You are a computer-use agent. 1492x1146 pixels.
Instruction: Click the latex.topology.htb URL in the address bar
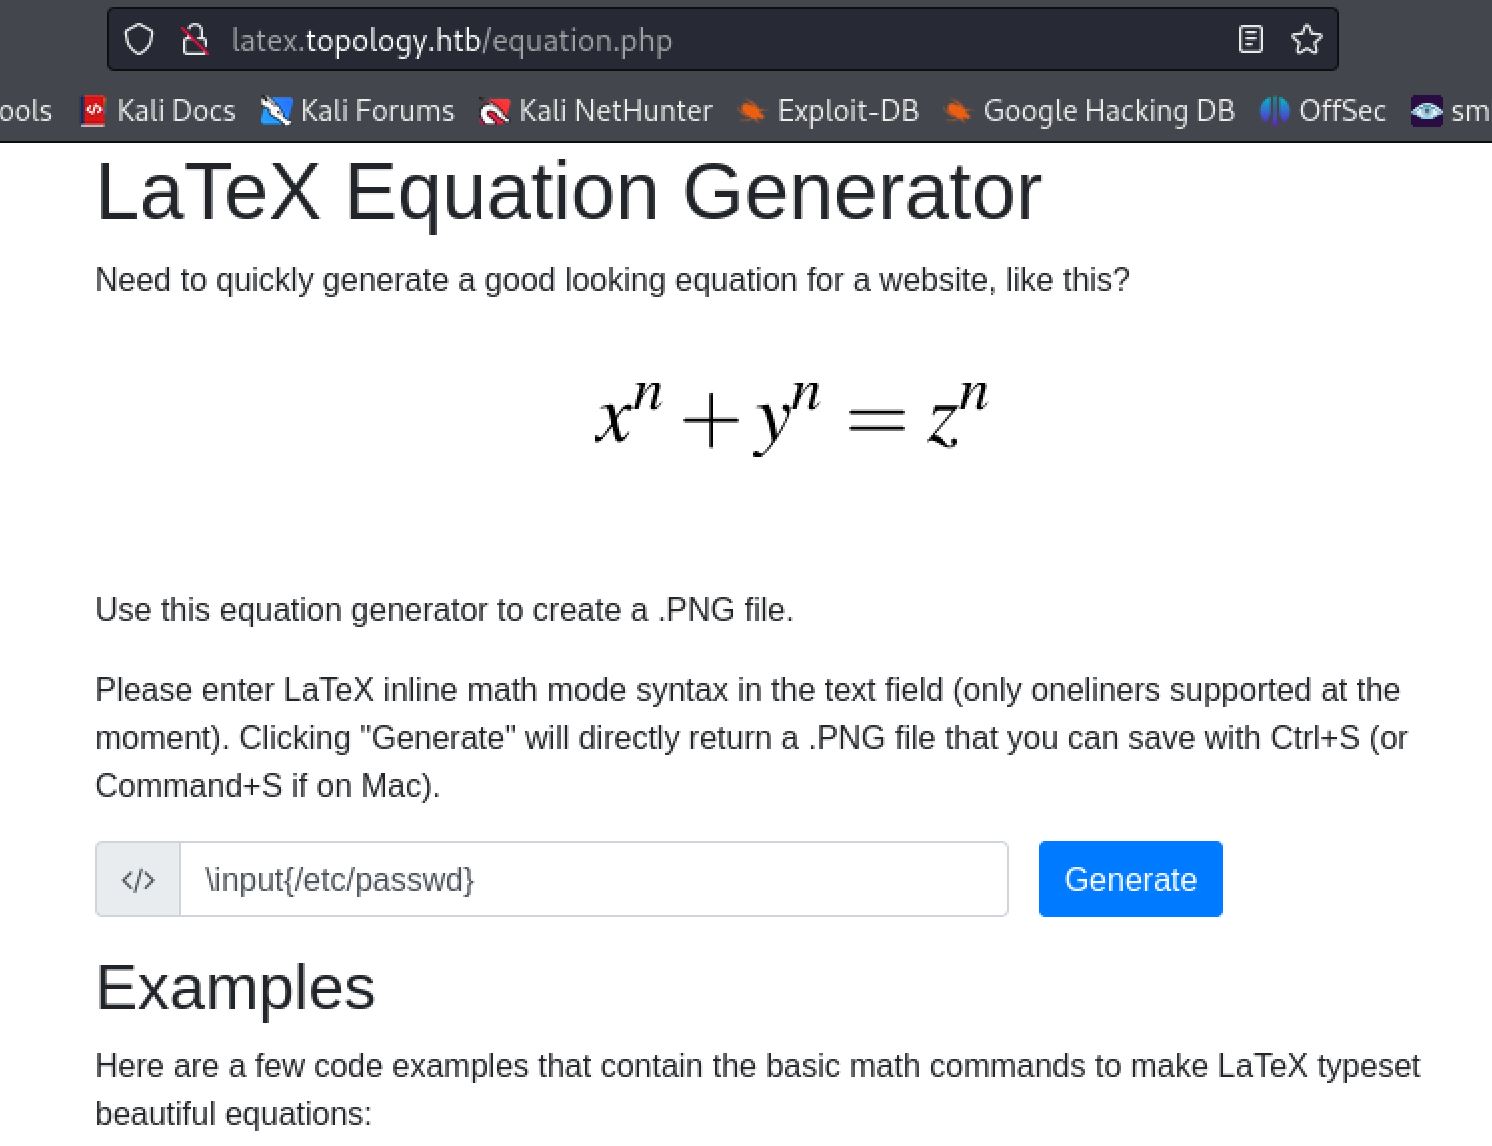tap(451, 41)
